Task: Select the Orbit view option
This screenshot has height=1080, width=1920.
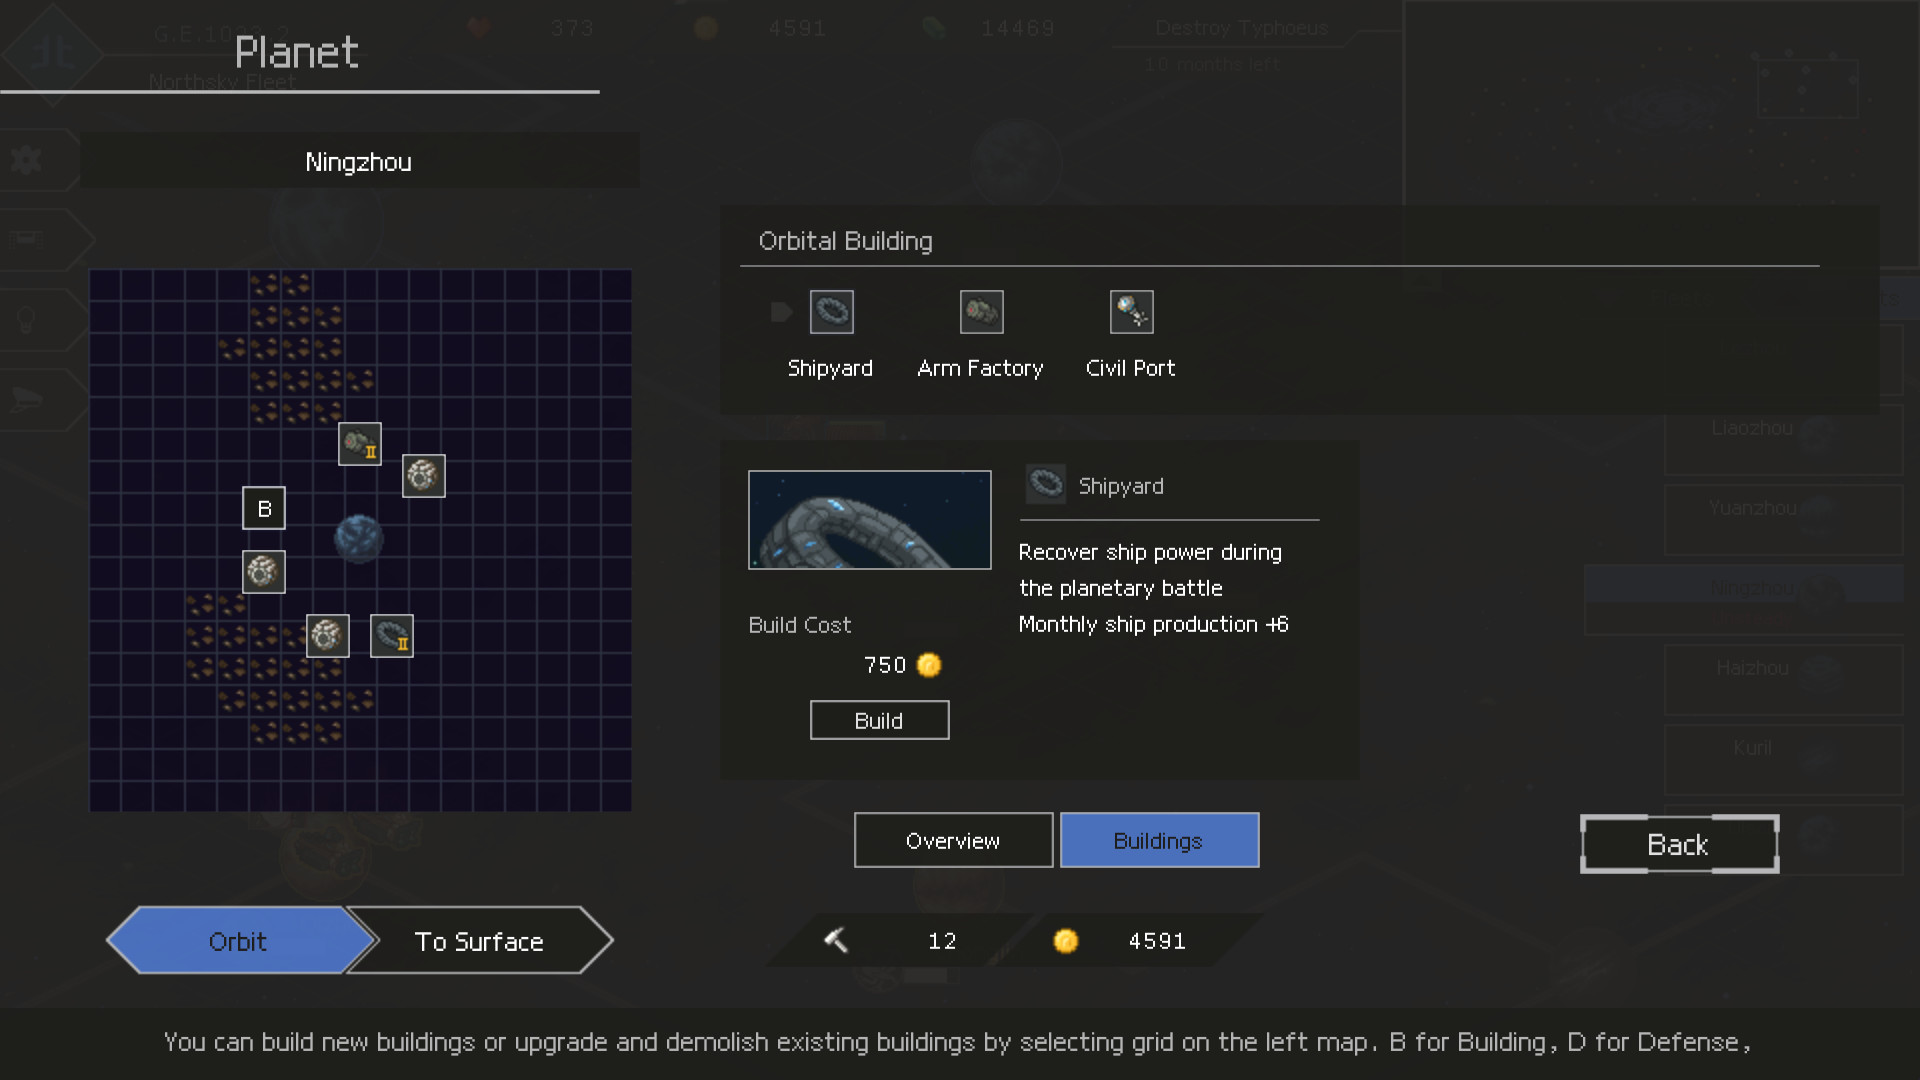Action: click(237, 940)
